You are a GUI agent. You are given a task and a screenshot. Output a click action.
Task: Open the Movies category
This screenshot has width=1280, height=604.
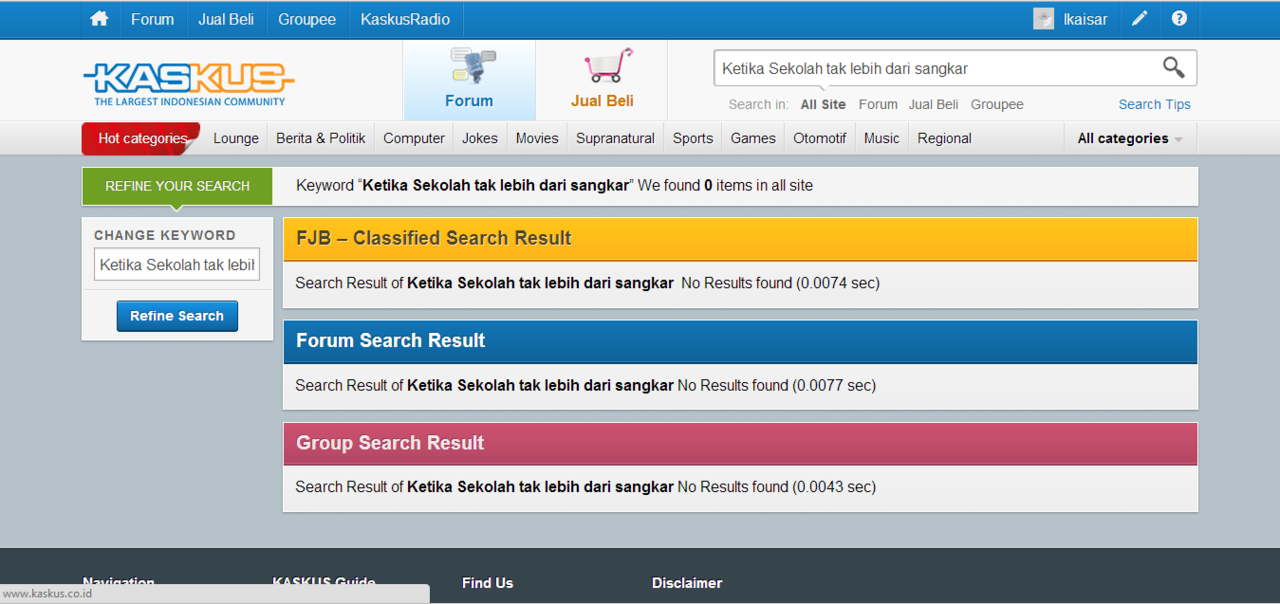537,139
